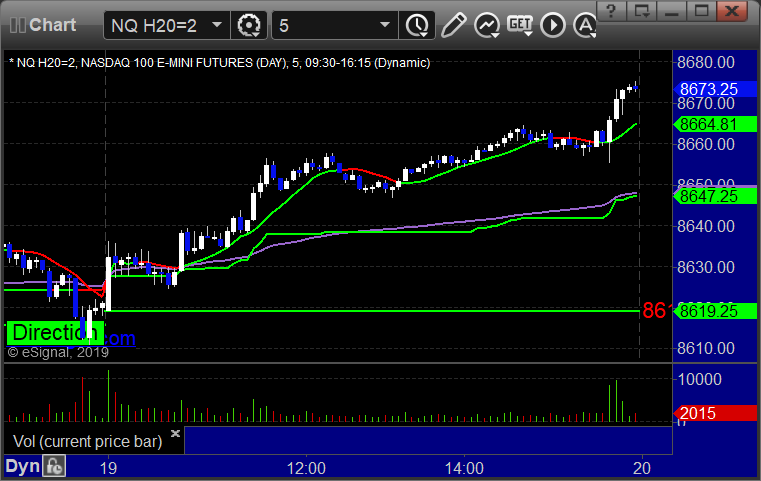Image resolution: width=761 pixels, height=481 pixels.
Task: Click the clock time template icon
Action: pyautogui.click(x=417, y=25)
